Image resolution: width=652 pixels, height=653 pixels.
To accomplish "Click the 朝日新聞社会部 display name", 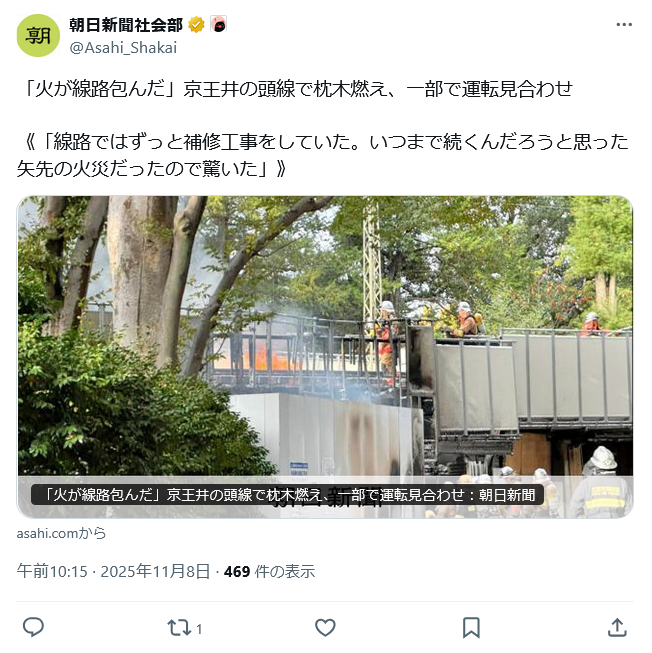I will (x=126, y=25).
